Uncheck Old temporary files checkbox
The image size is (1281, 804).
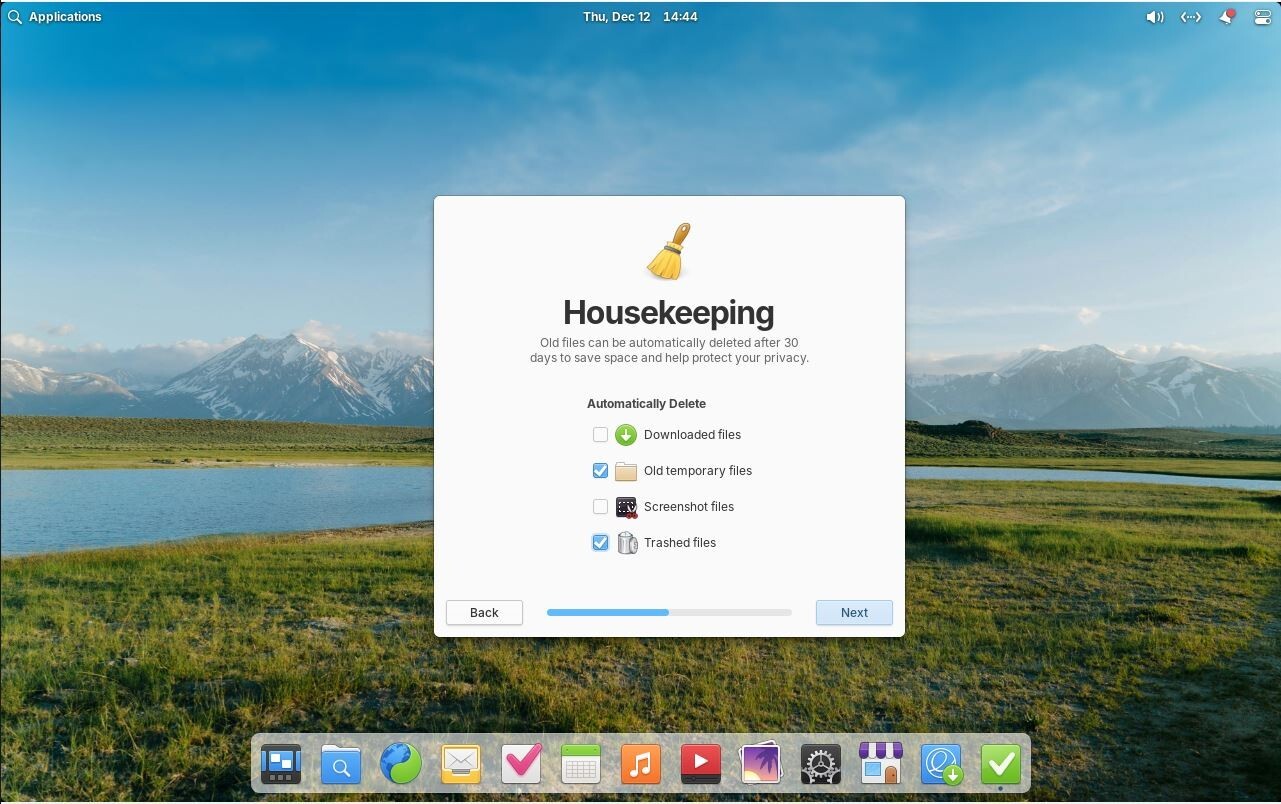[600, 471]
